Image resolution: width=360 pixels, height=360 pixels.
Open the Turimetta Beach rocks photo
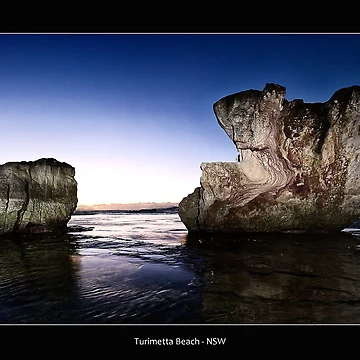(x=180, y=179)
